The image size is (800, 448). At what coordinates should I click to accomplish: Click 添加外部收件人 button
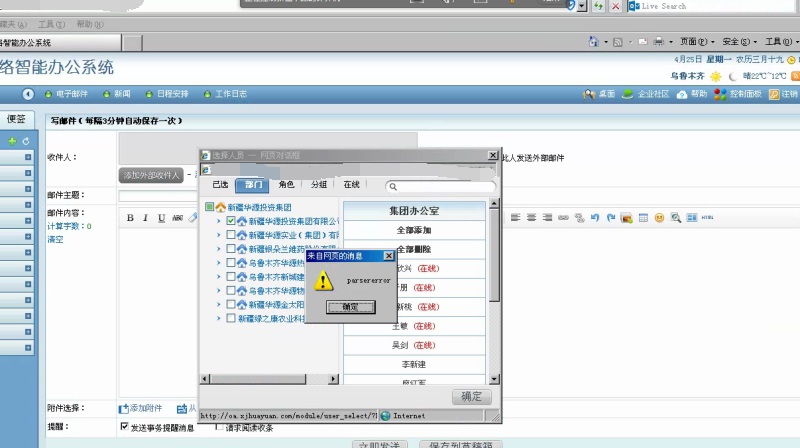click(x=151, y=176)
